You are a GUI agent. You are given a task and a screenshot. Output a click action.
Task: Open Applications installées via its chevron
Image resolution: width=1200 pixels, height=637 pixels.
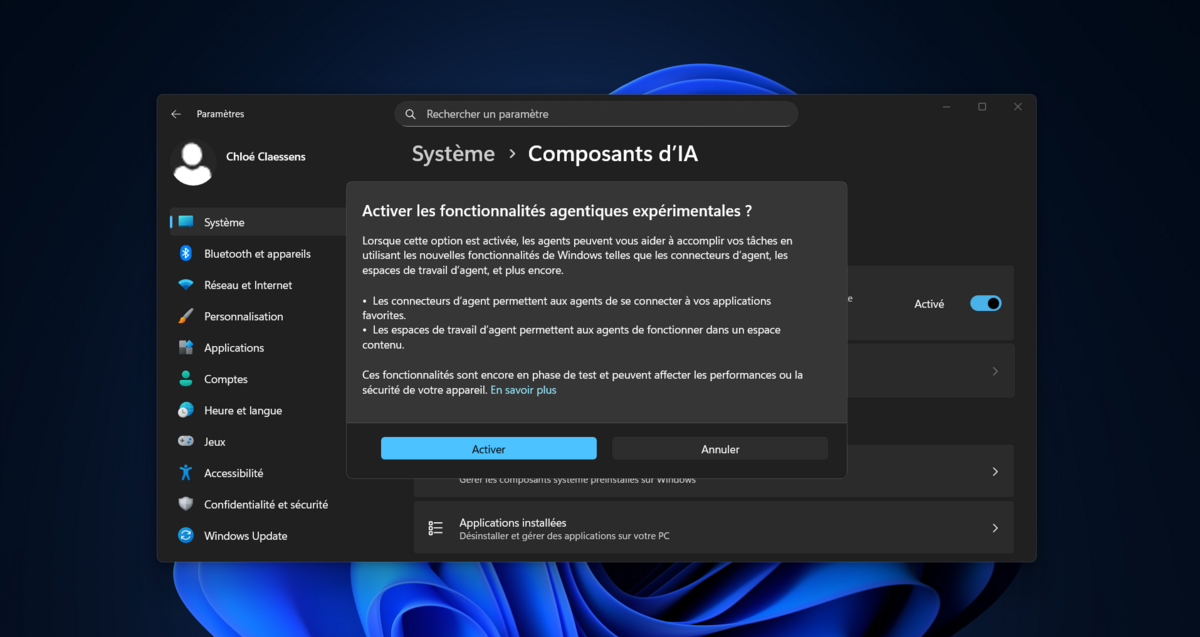[994, 527]
